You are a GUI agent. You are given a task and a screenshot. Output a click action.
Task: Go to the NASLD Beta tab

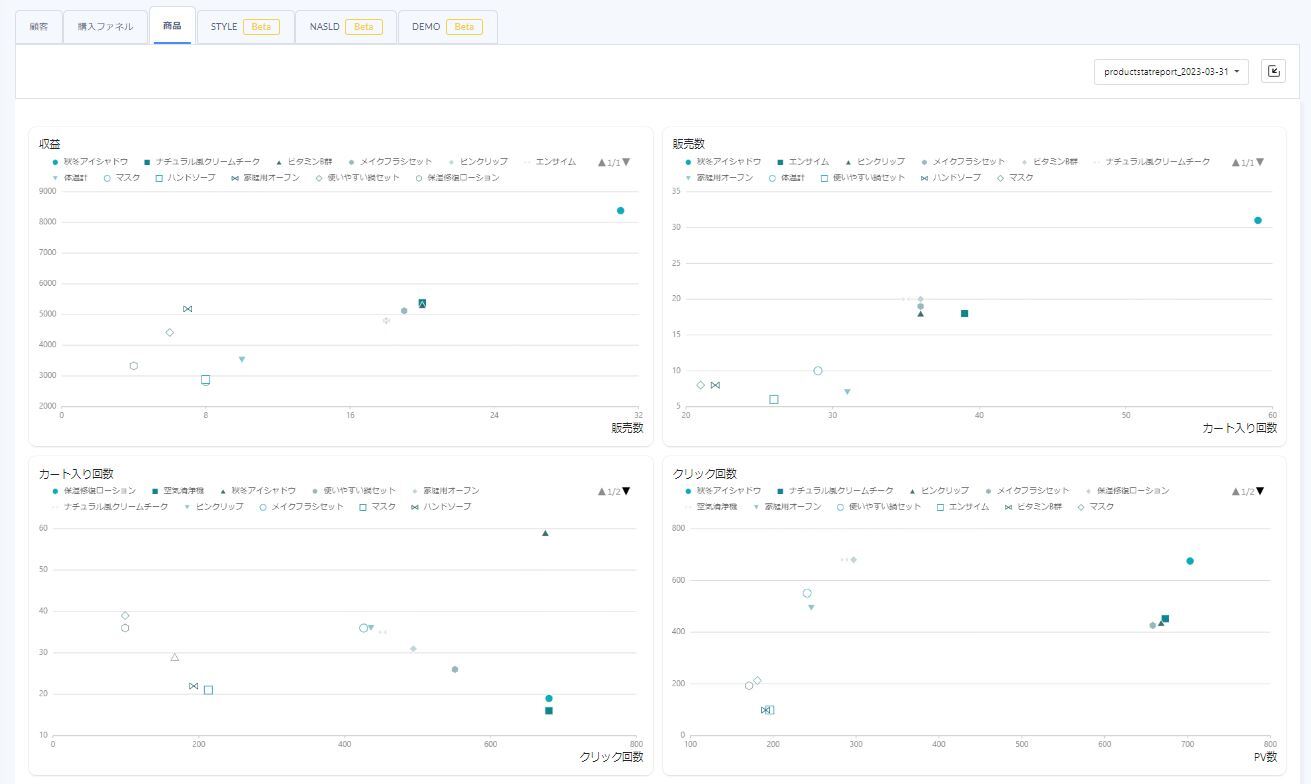click(x=345, y=27)
